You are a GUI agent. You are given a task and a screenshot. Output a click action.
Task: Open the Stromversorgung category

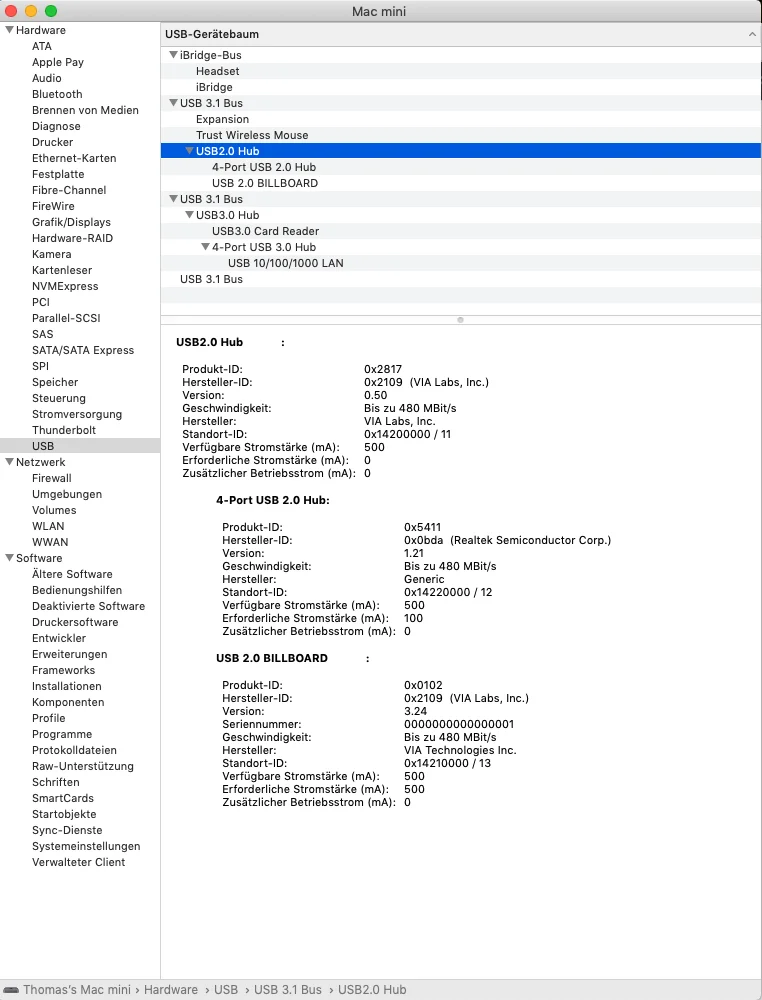click(77, 414)
